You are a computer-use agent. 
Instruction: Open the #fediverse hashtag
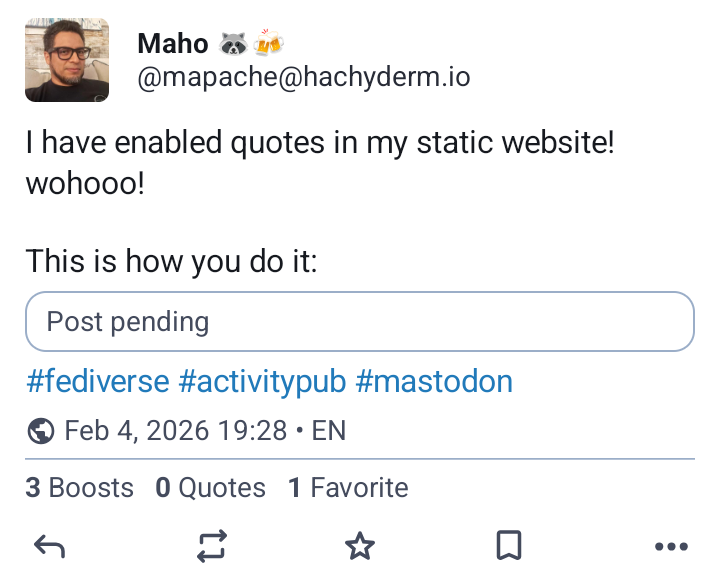pos(96,381)
